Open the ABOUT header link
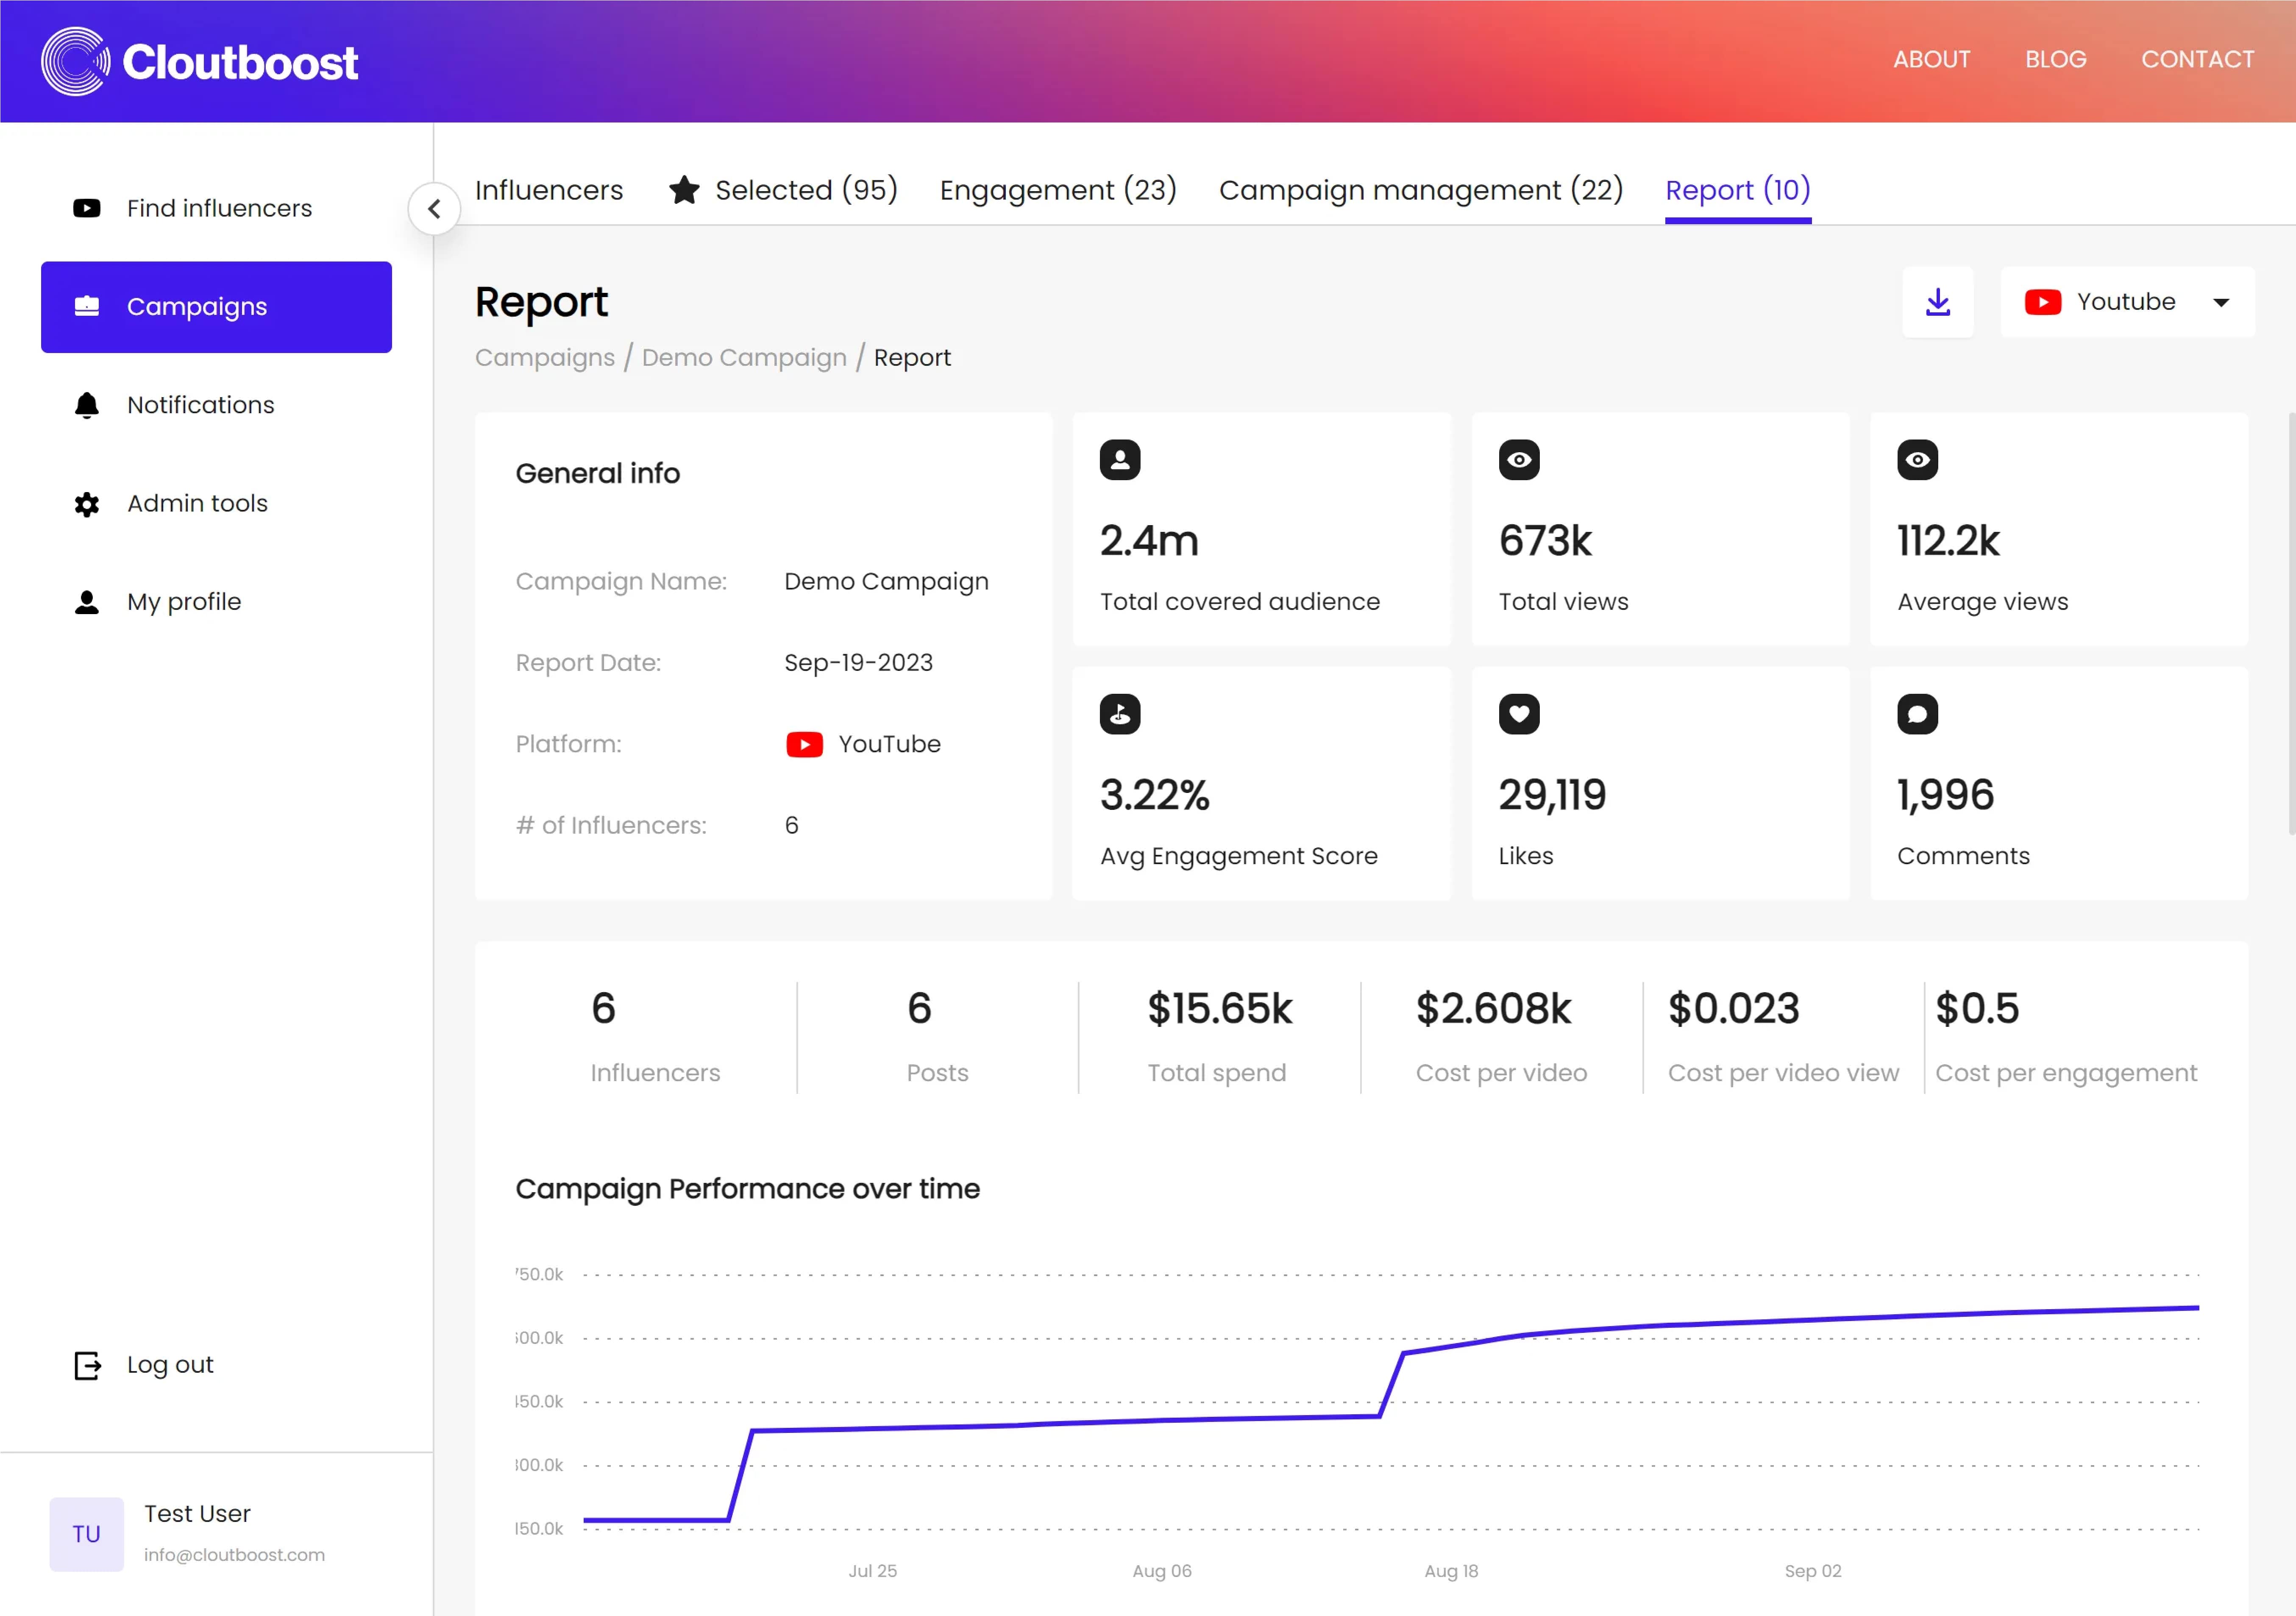Image resolution: width=2296 pixels, height=1616 pixels. click(x=1932, y=60)
